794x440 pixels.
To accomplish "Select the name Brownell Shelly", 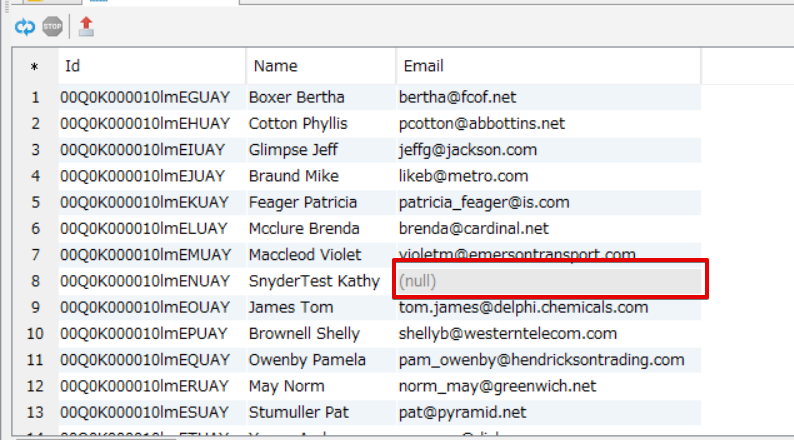I will (x=304, y=334).
